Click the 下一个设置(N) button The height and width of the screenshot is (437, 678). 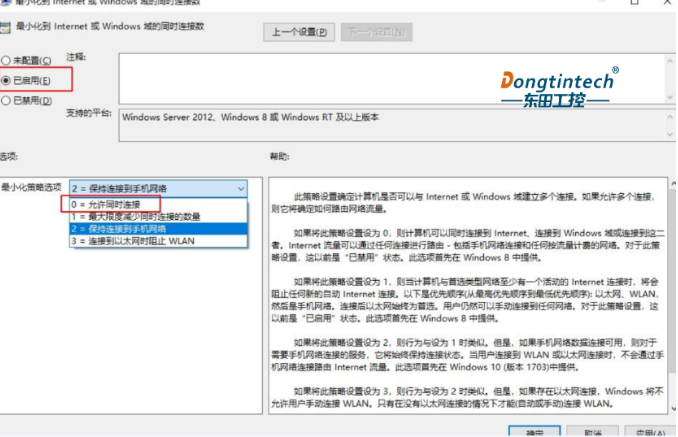point(376,32)
